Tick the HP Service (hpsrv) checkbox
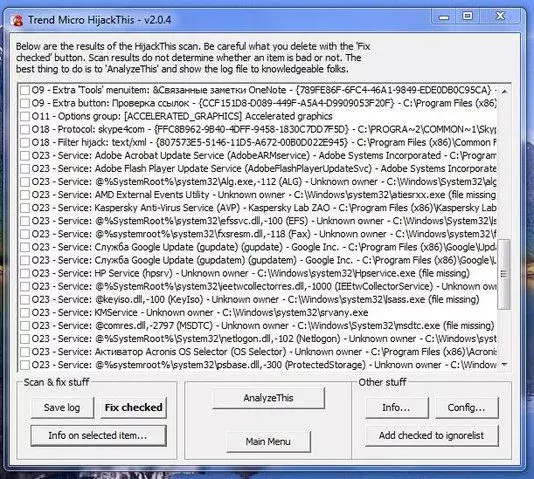 pyautogui.click(x=25, y=273)
